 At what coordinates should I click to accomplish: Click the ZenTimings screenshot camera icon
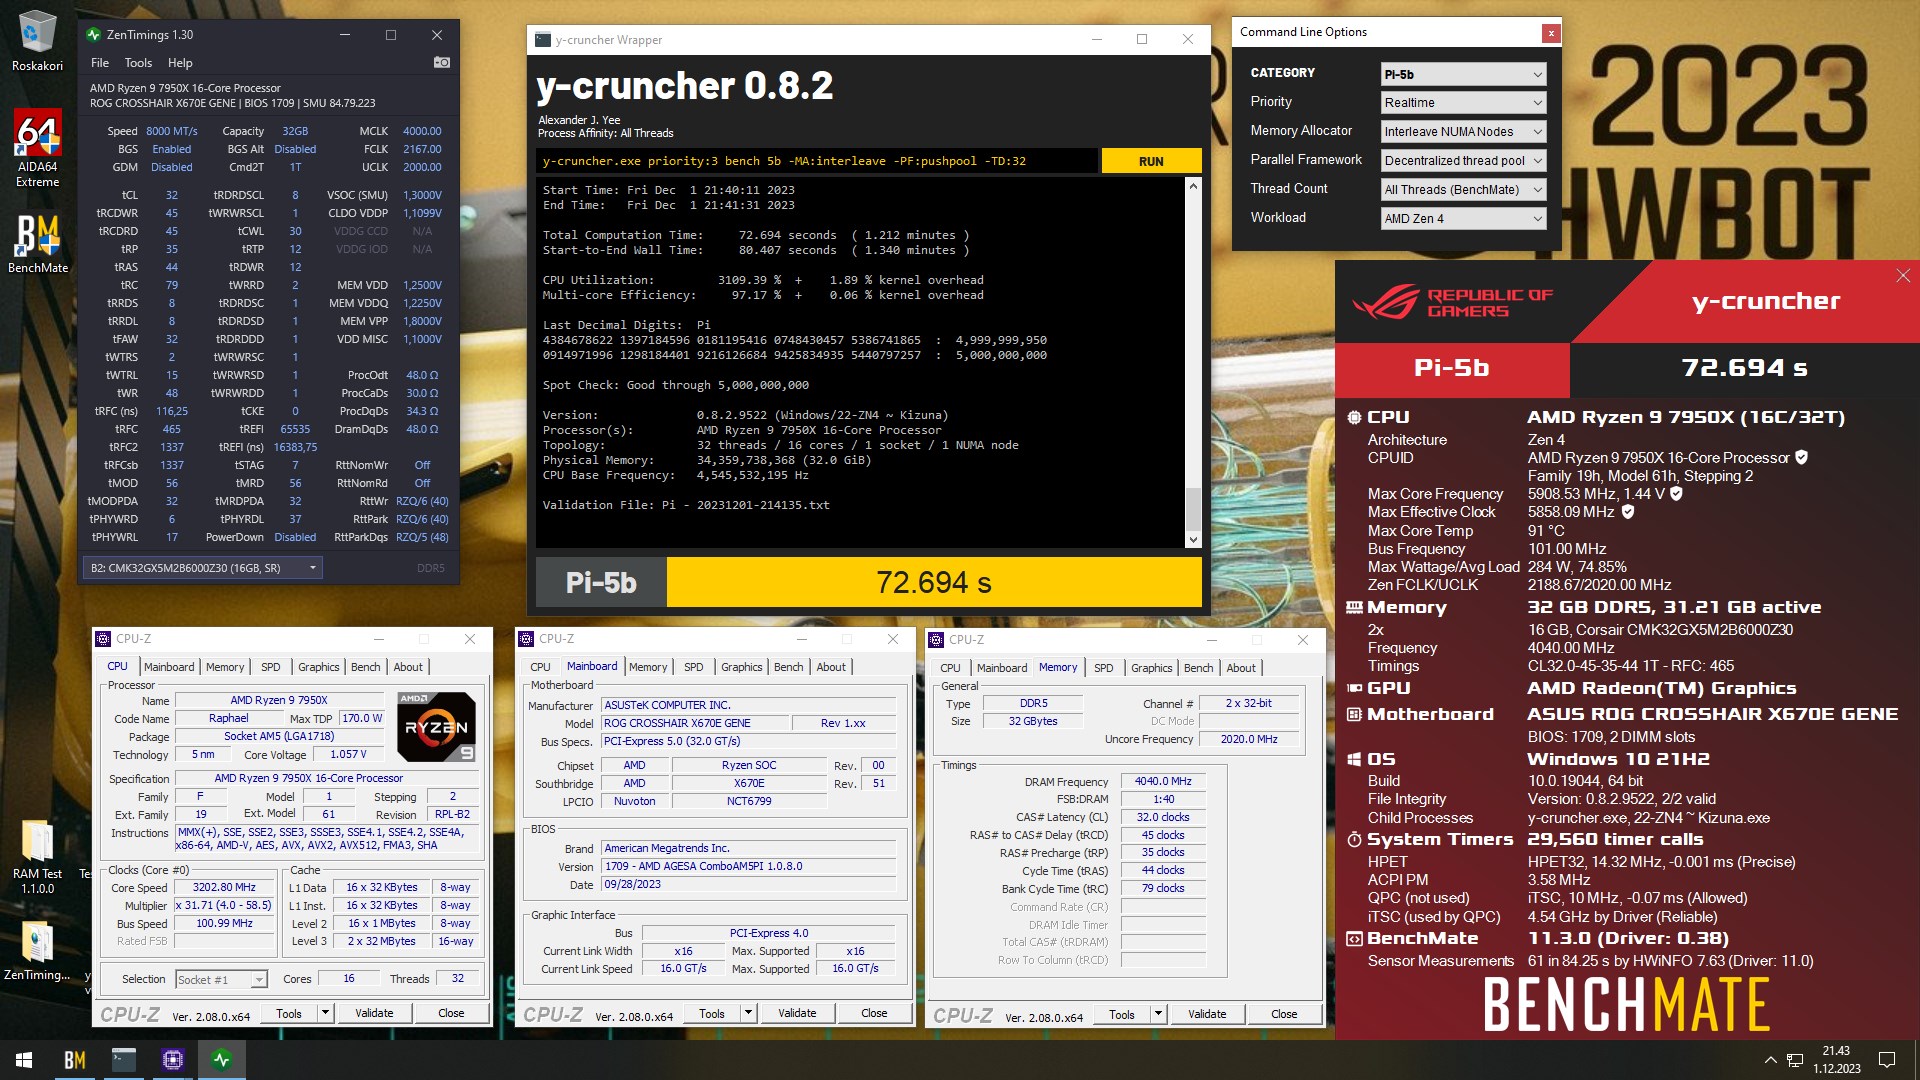coord(441,62)
